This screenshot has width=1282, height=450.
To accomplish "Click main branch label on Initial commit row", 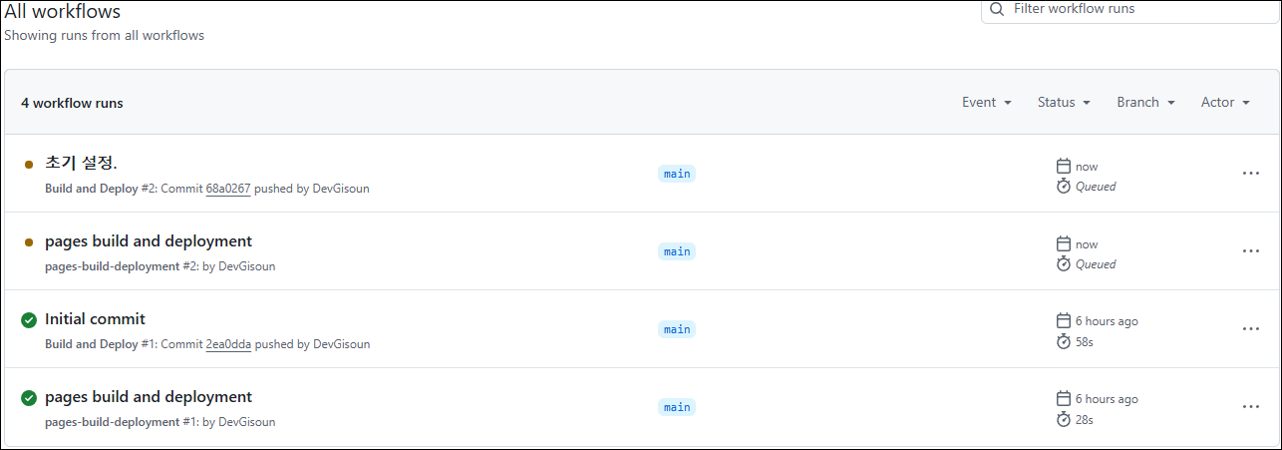I will (677, 329).
